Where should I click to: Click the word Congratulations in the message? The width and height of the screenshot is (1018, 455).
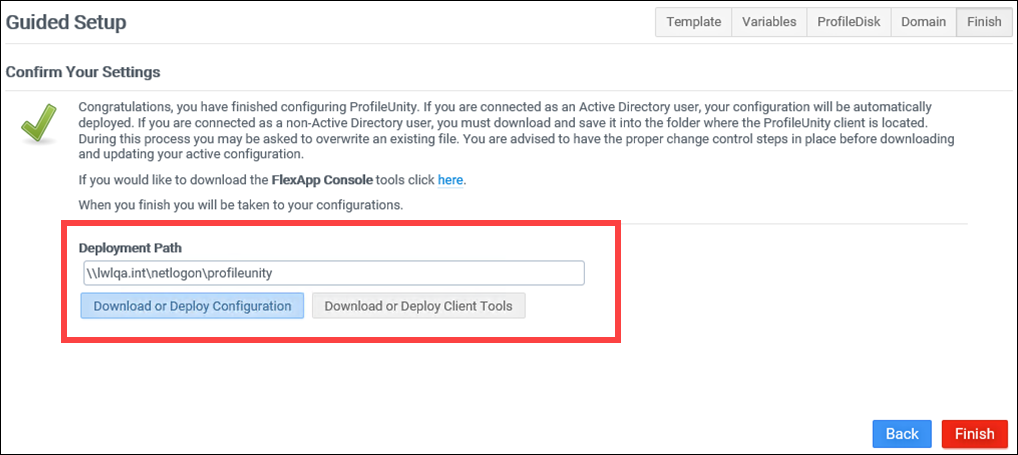[x=127, y=107]
